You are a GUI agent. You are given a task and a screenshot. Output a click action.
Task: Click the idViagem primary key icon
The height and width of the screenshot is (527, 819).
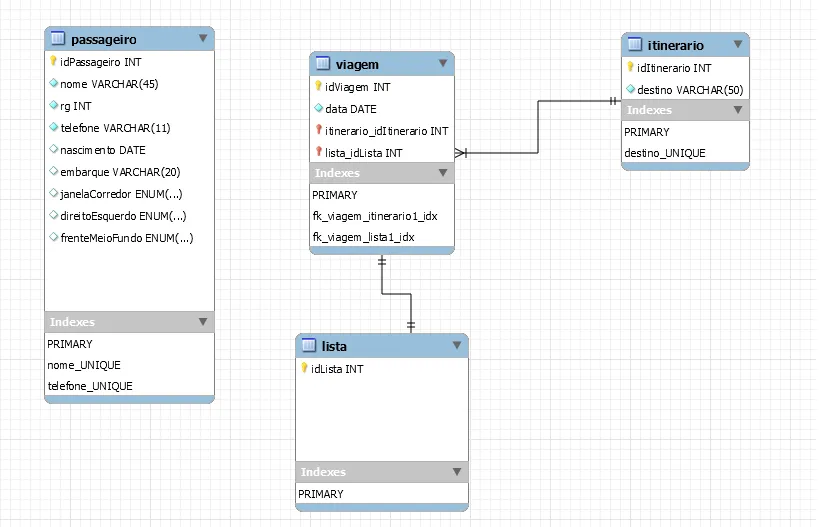(x=318, y=87)
